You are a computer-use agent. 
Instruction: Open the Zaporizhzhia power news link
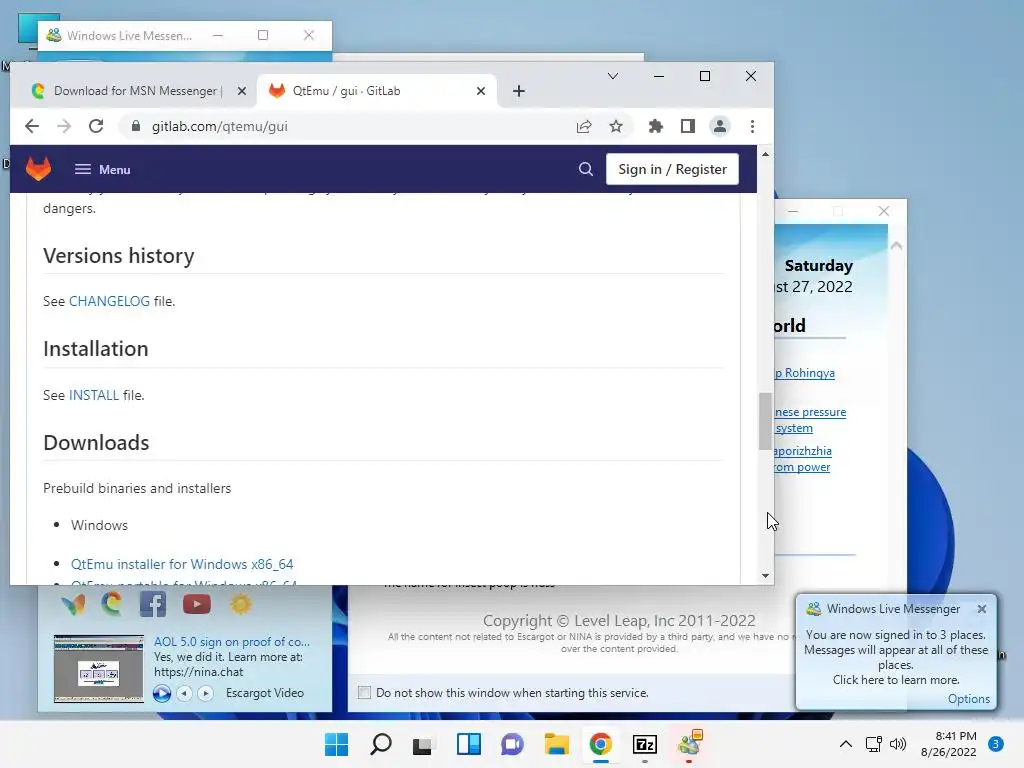(x=803, y=458)
